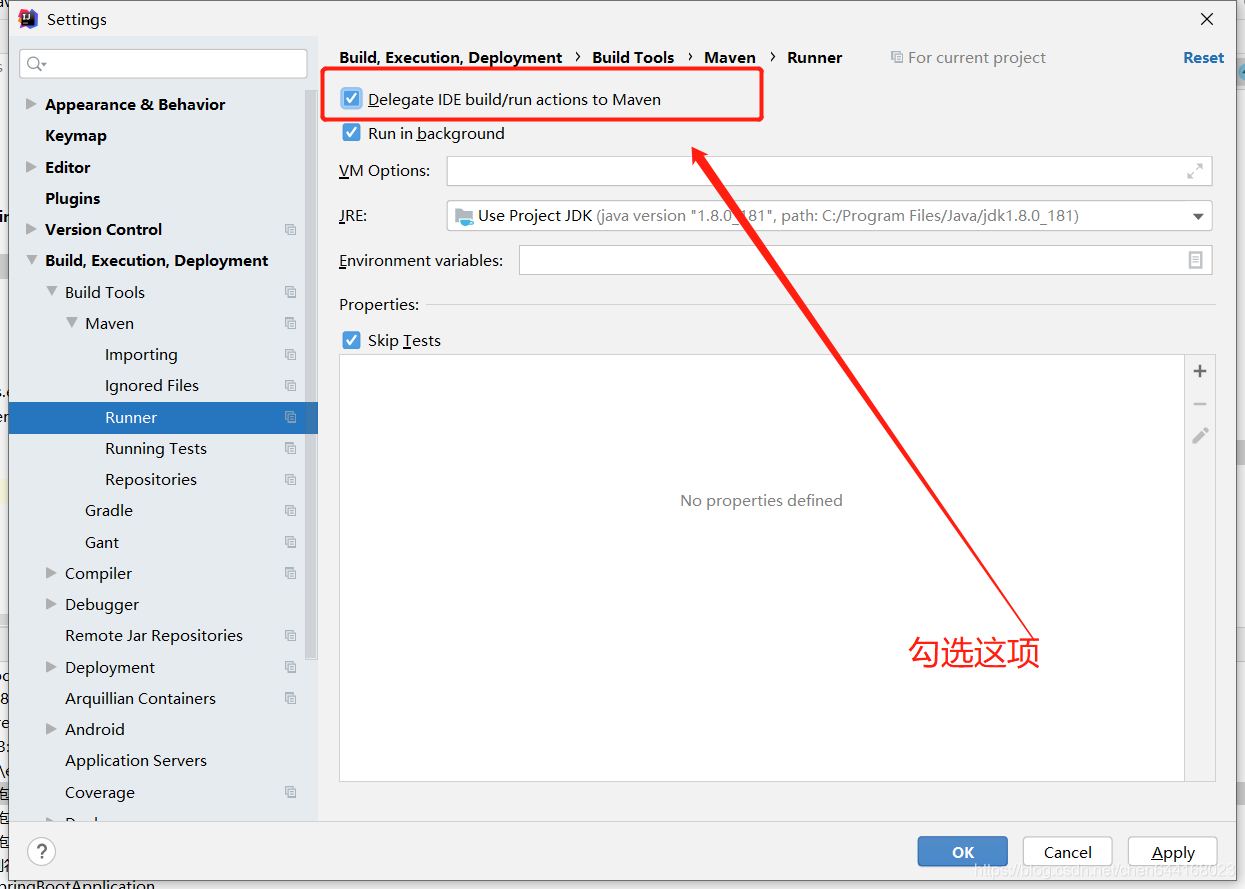Focus the settings search field
1245x889 pixels.
pos(163,64)
